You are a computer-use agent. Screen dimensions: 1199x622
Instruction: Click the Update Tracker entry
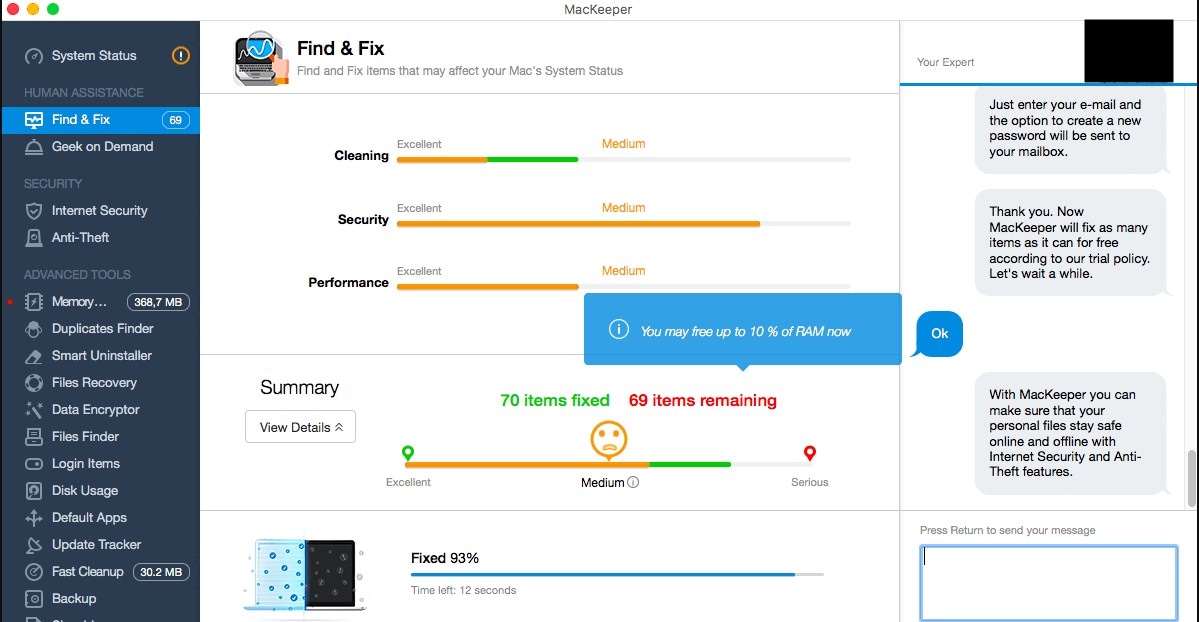click(96, 545)
